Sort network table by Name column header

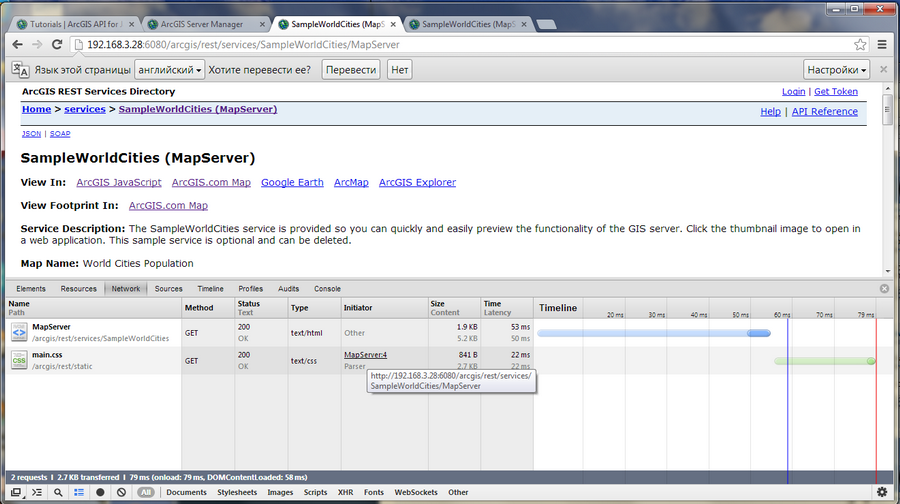[94, 308]
